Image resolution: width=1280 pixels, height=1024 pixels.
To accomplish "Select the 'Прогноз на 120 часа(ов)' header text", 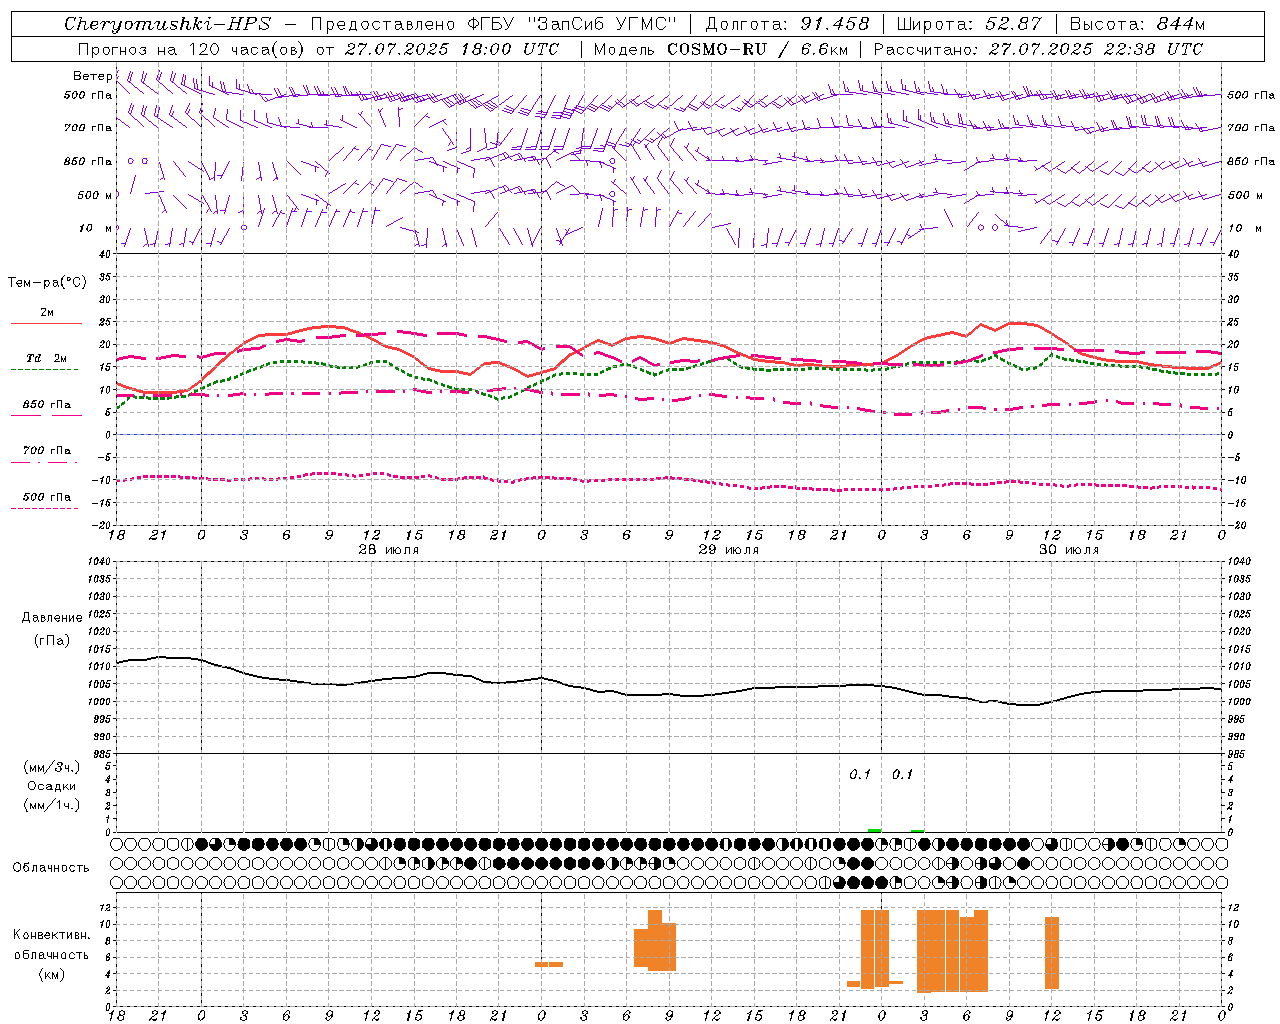I will (x=192, y=49).
